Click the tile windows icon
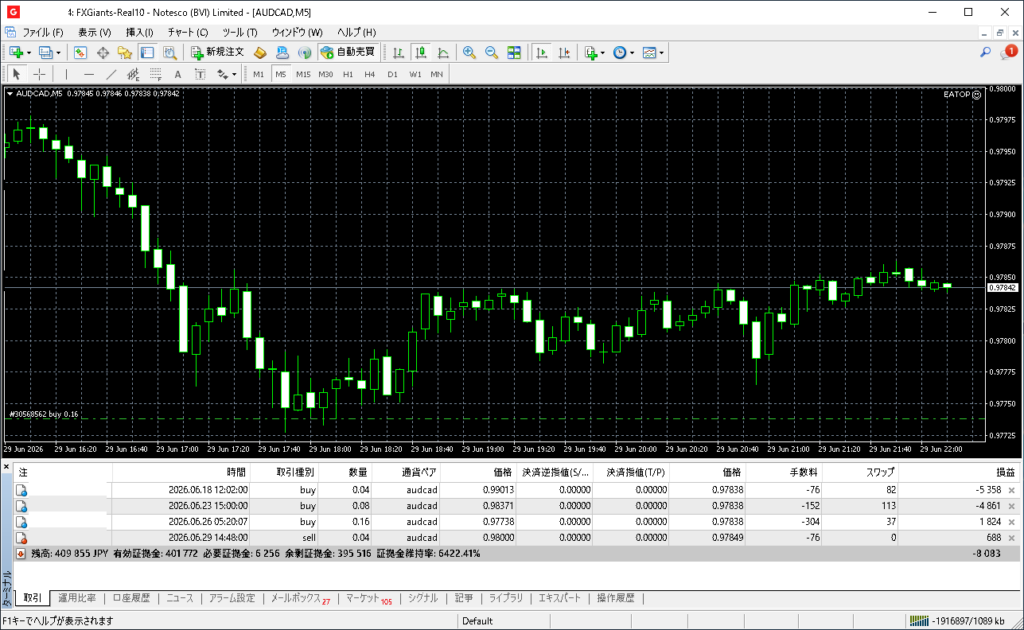This screenshot has width=1024, height=630. [514, 53]
